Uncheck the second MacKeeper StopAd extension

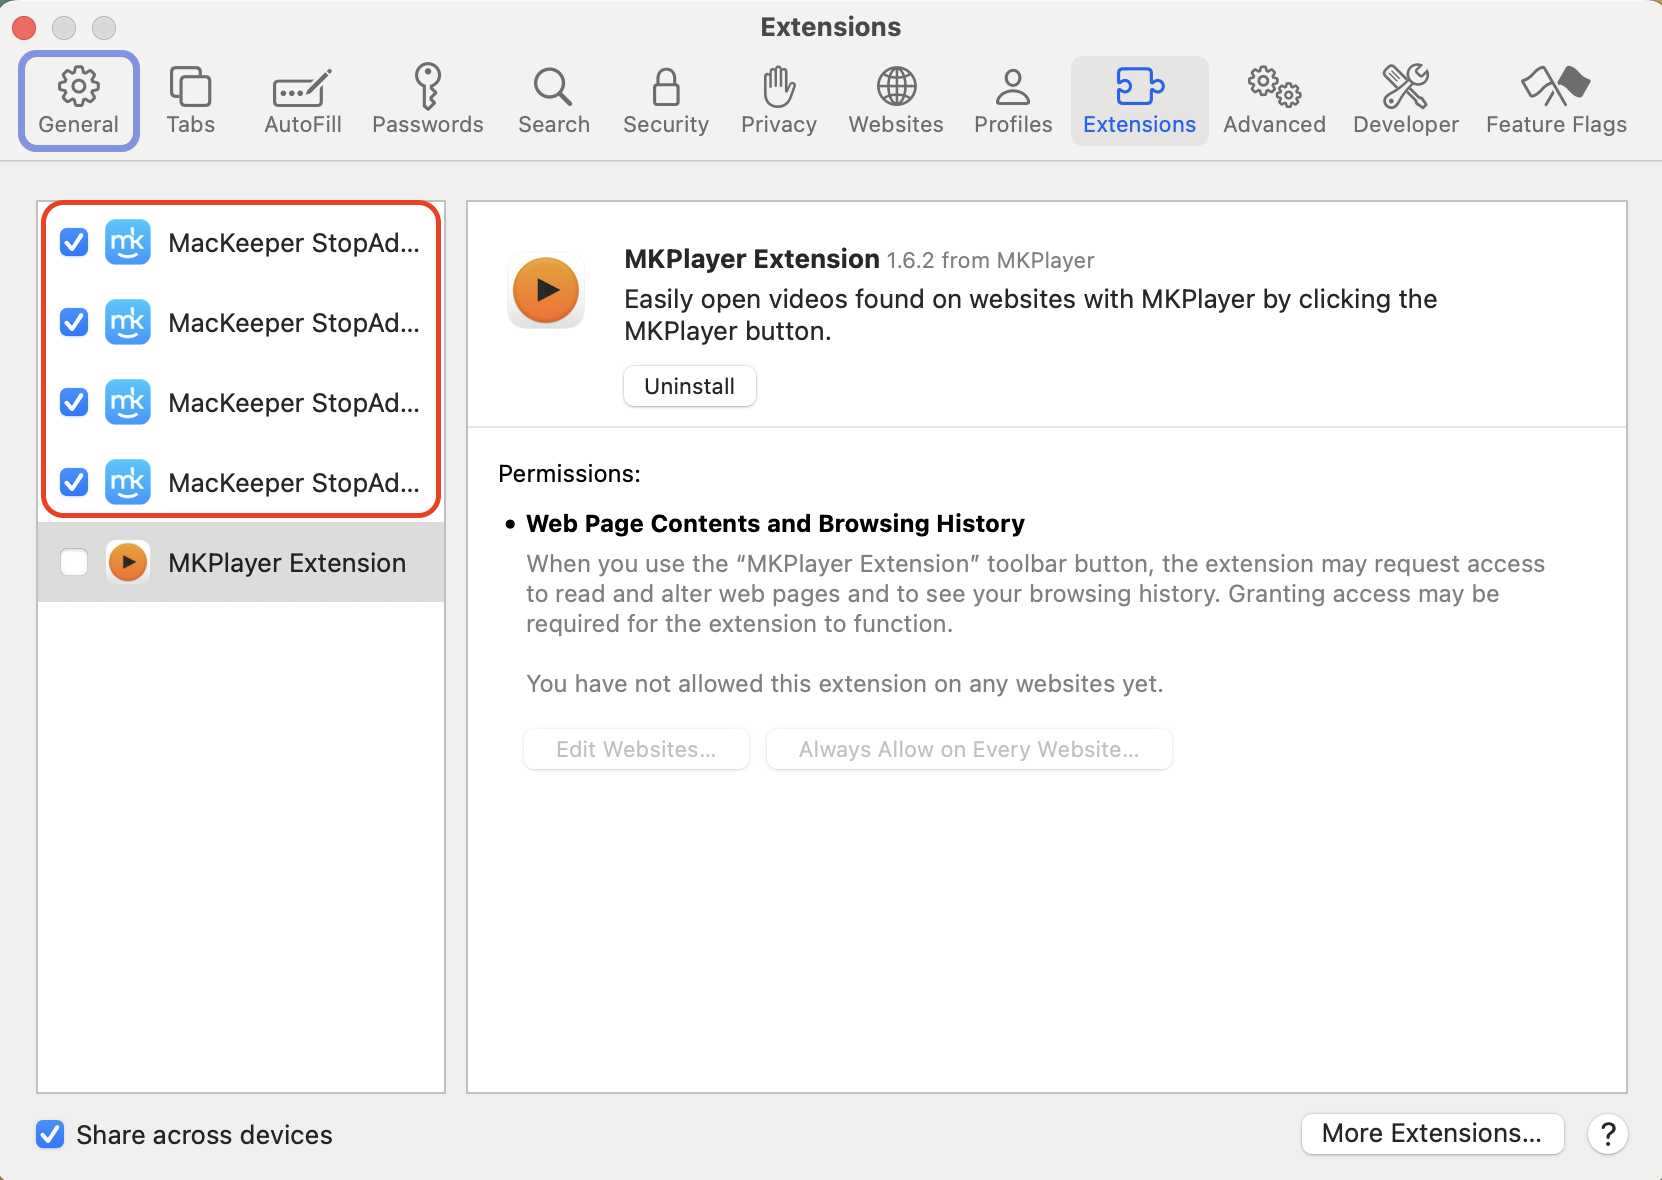pos(74,322)
